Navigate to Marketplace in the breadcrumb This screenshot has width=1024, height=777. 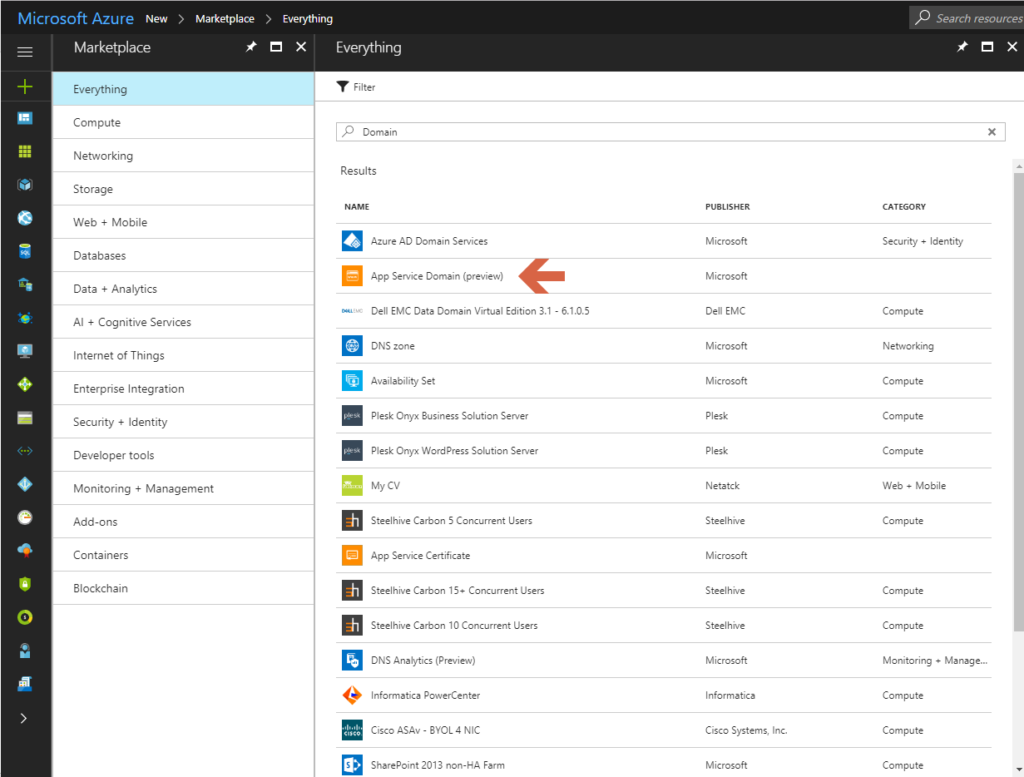(x=225, y=18)
